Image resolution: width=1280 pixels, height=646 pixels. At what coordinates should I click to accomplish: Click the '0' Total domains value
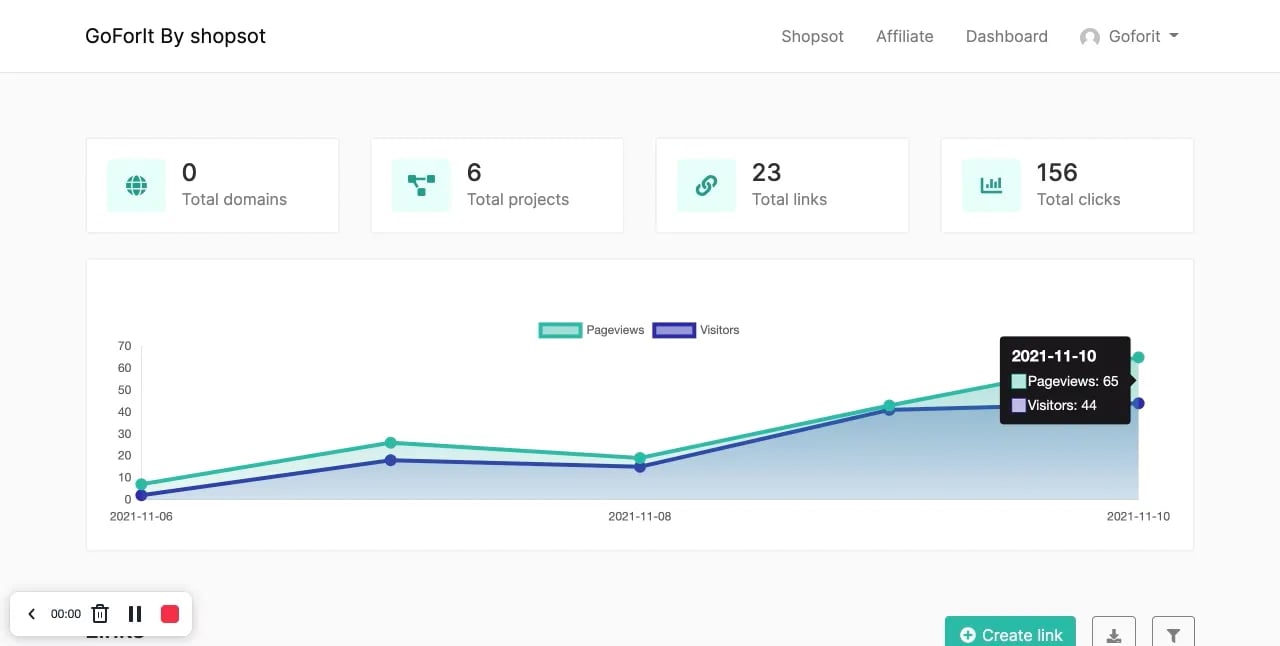click(x=189, y=172)
